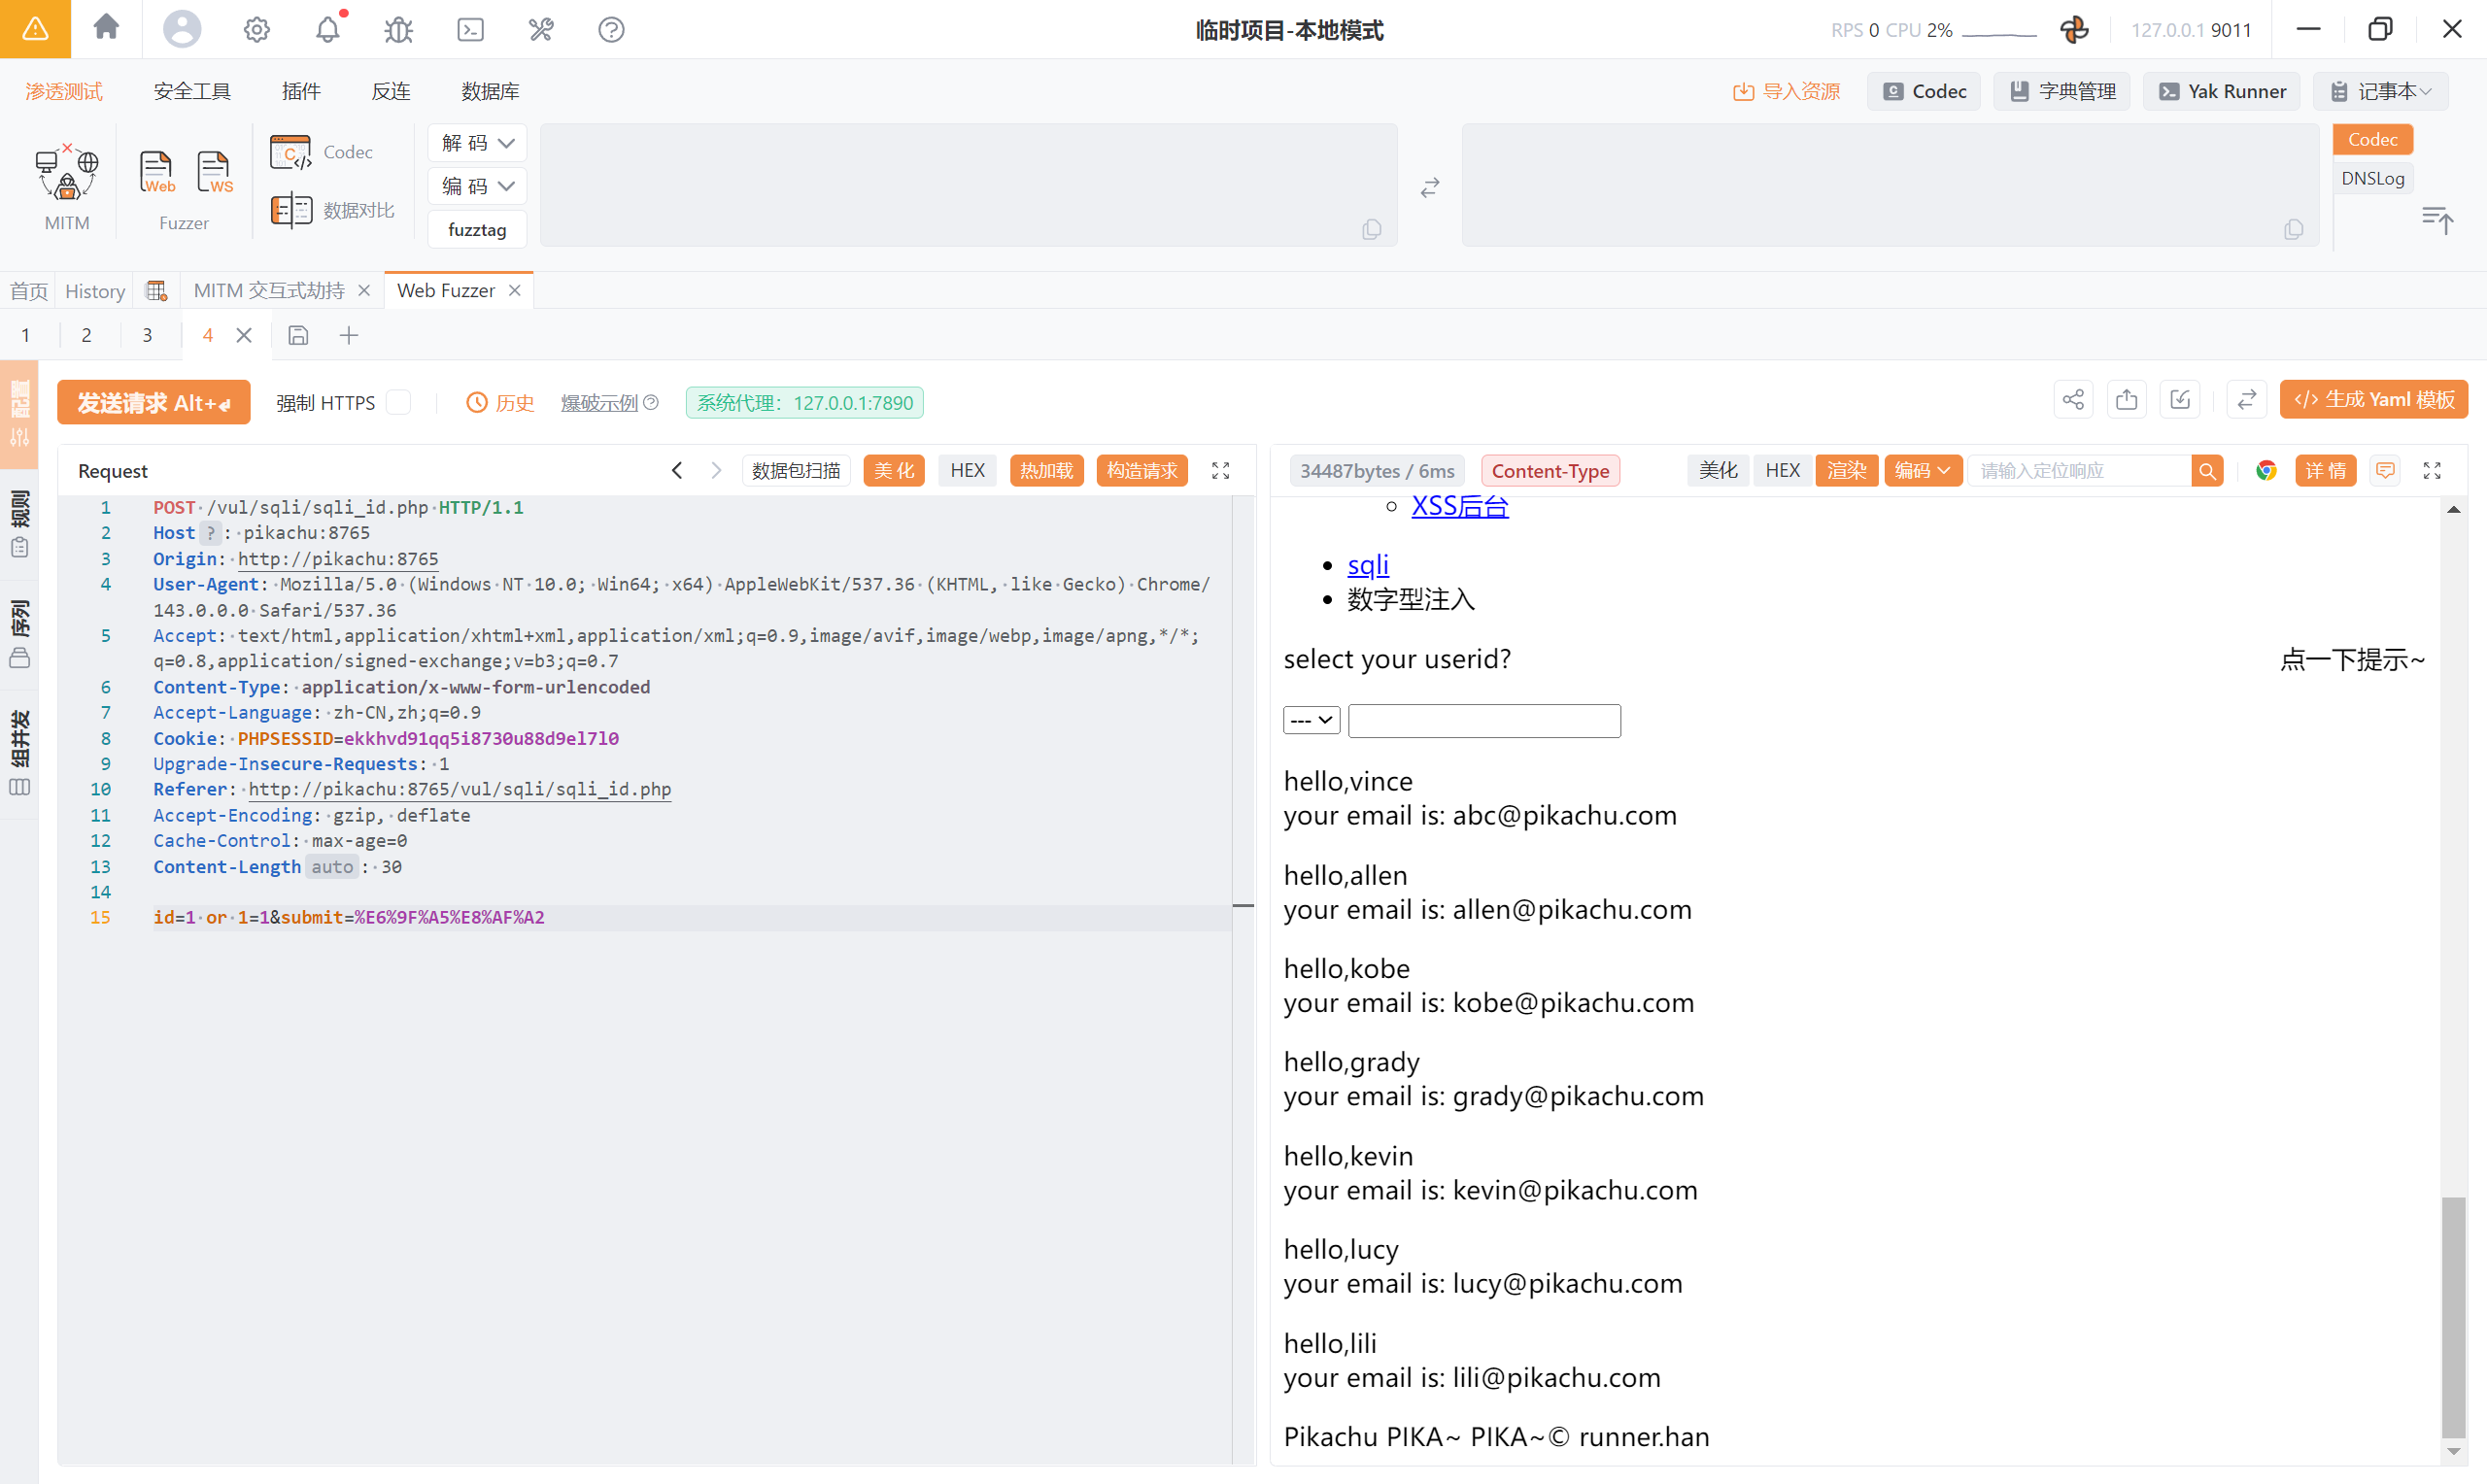Screen dimensions: 2487x1484
Task: Open the 安全工具 menu
Action: [192, 91]
